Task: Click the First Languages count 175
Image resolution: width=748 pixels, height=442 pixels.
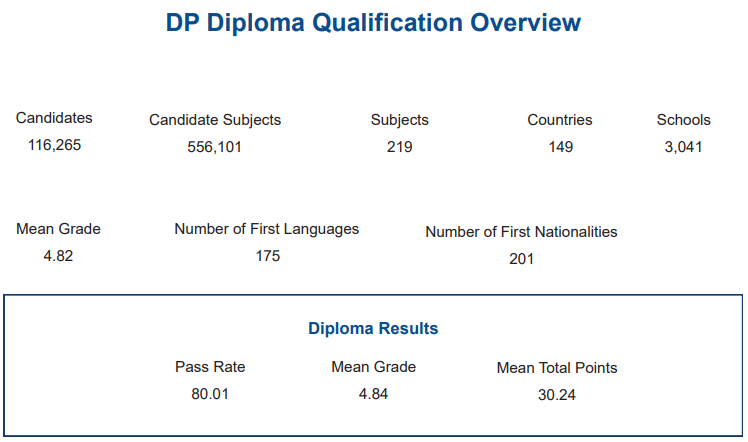Action: pyautogui.click(x=267, y=256)
